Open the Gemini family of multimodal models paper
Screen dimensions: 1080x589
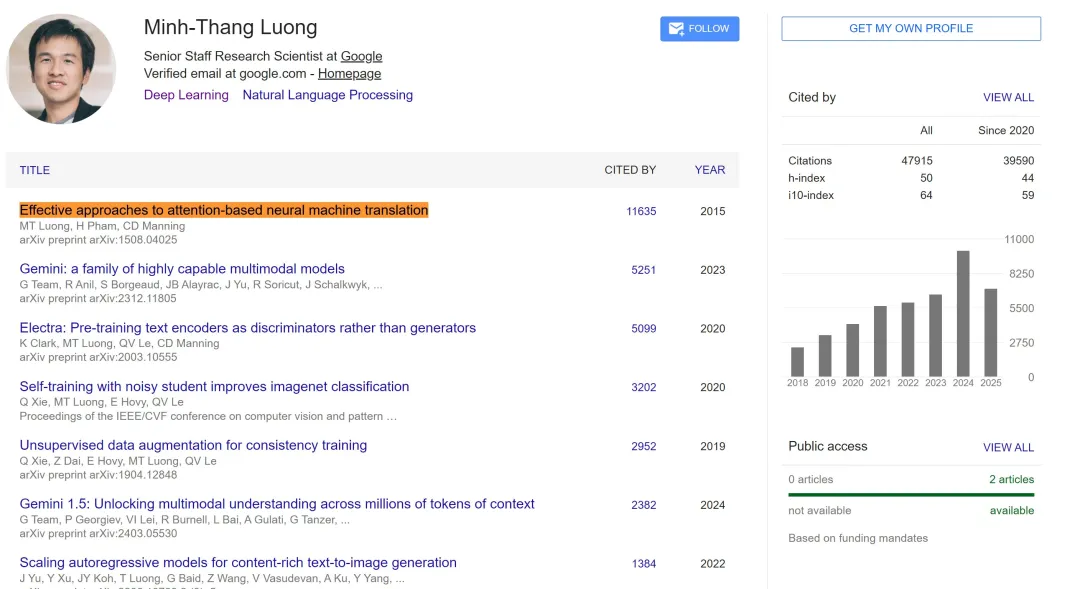click(x=182, y=269)
